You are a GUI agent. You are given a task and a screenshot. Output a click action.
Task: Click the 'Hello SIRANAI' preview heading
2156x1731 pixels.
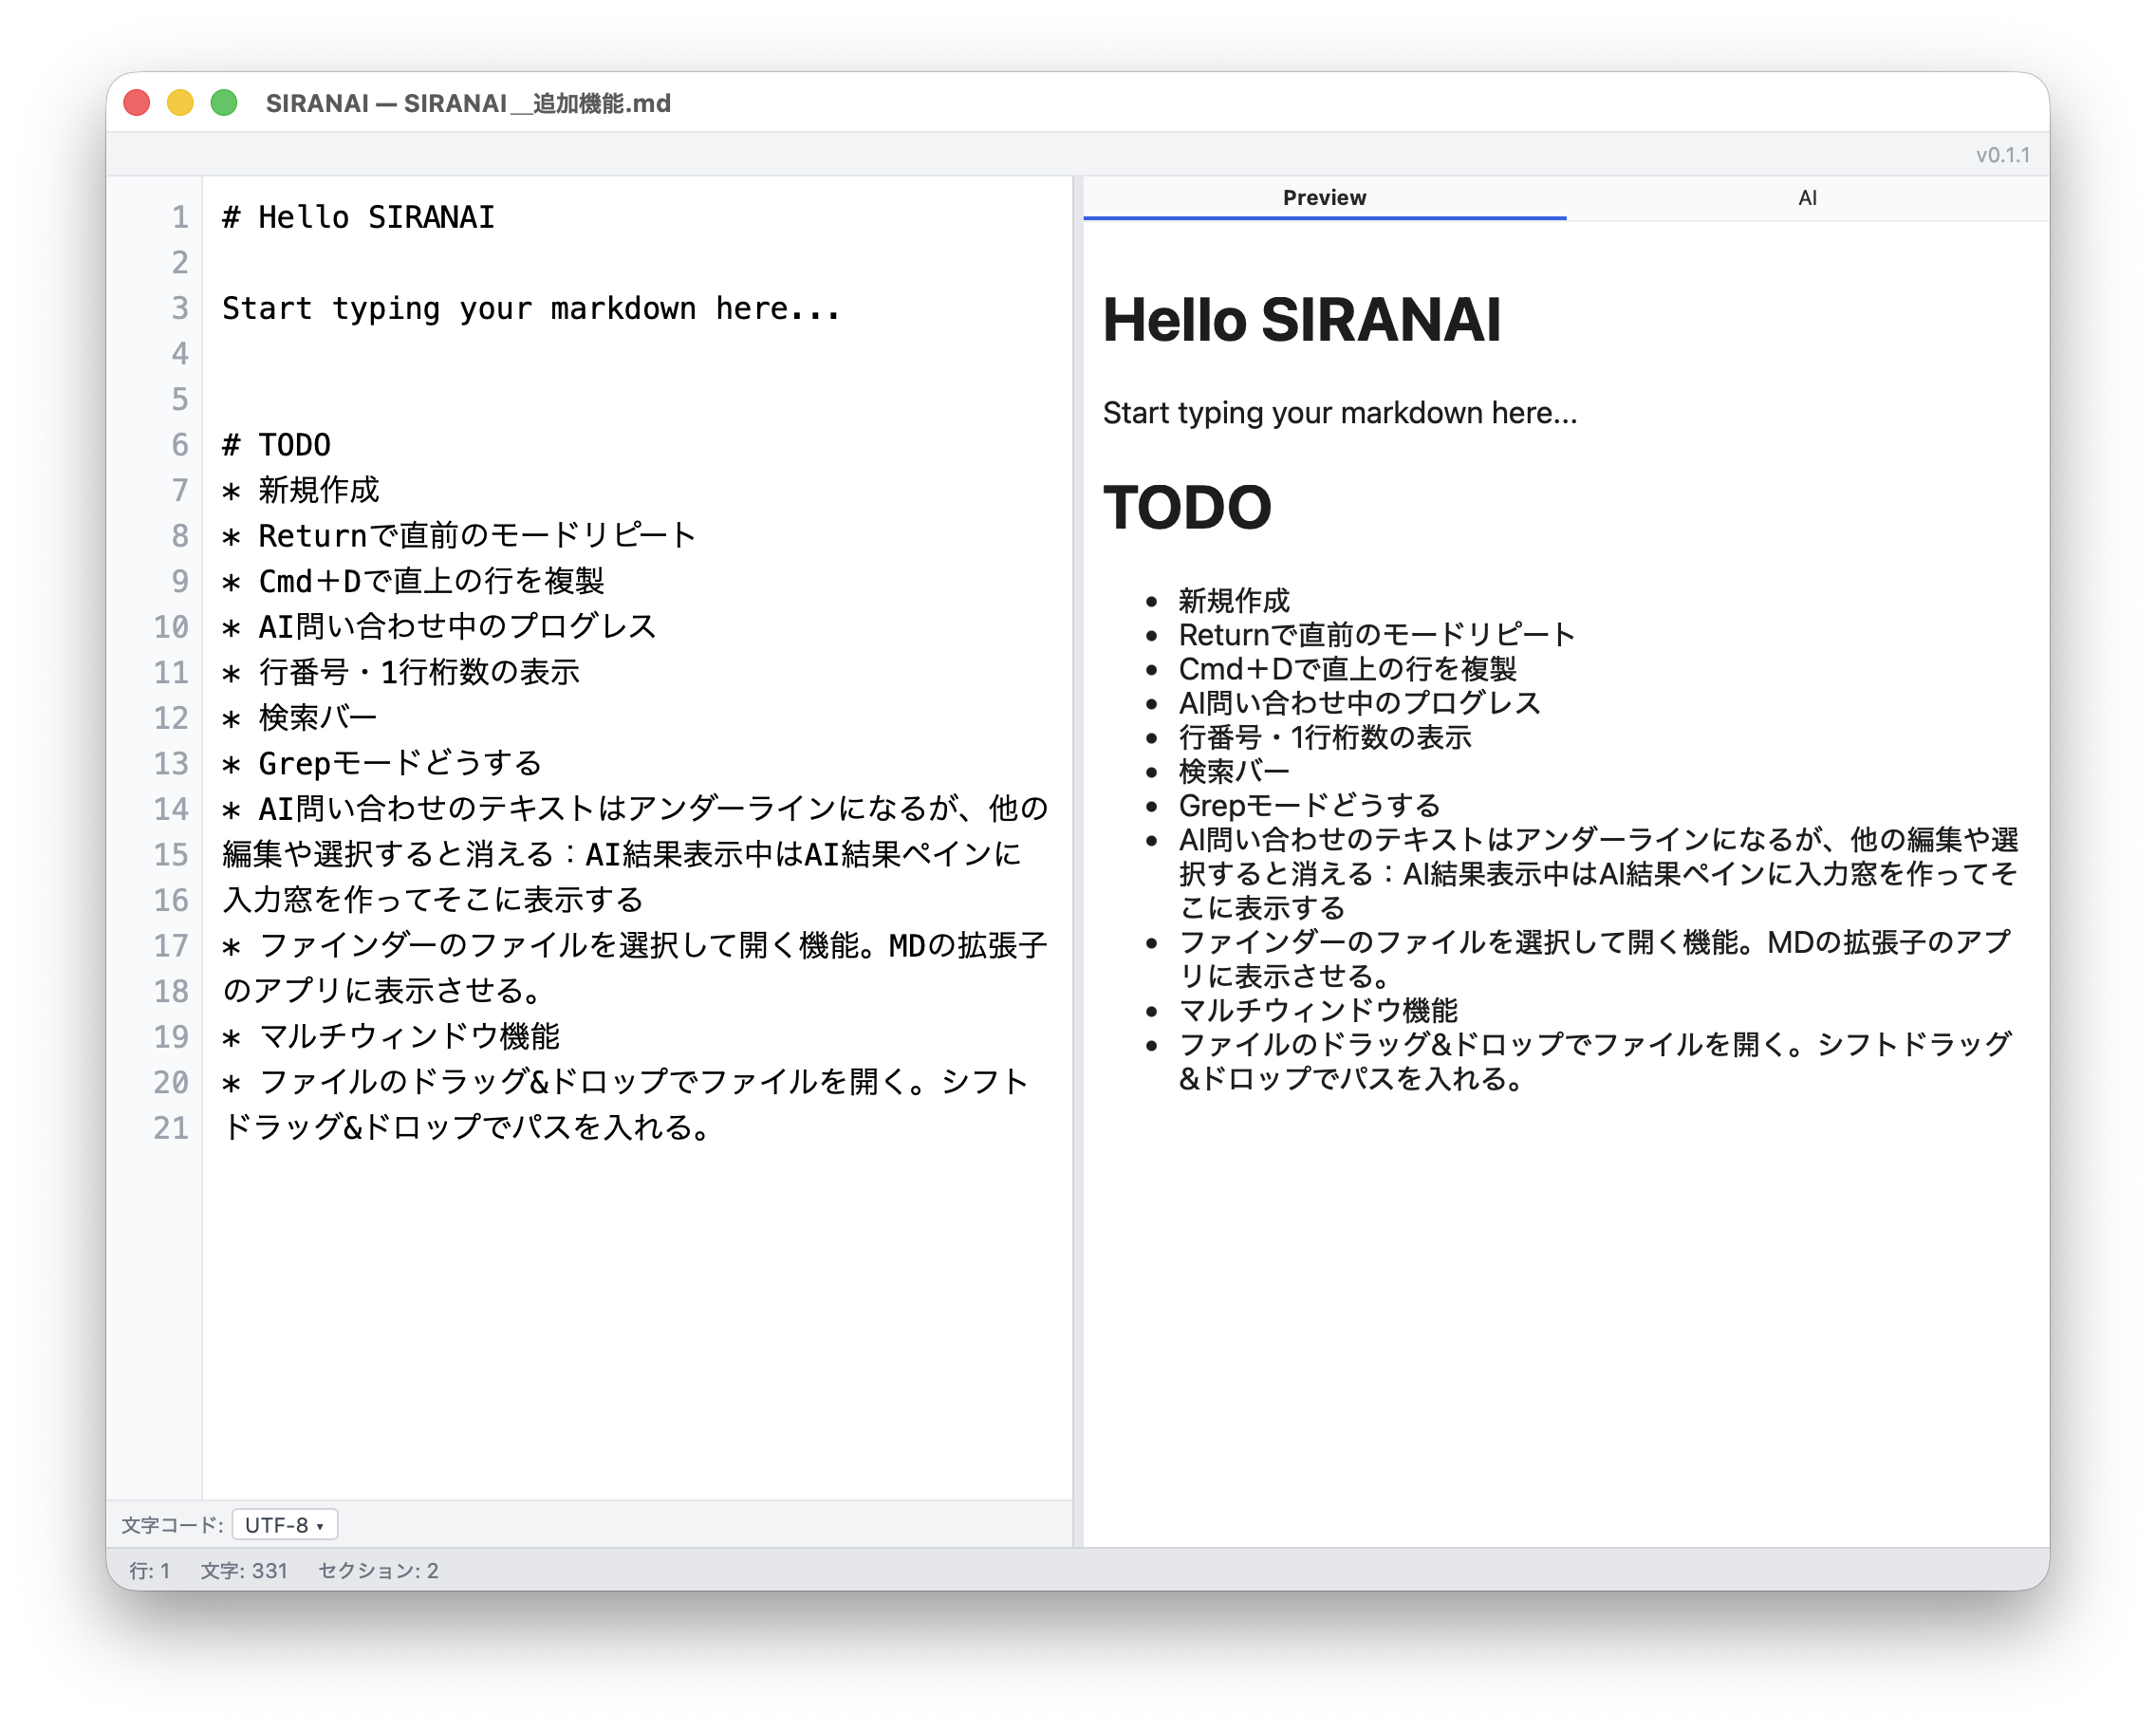1302,320
